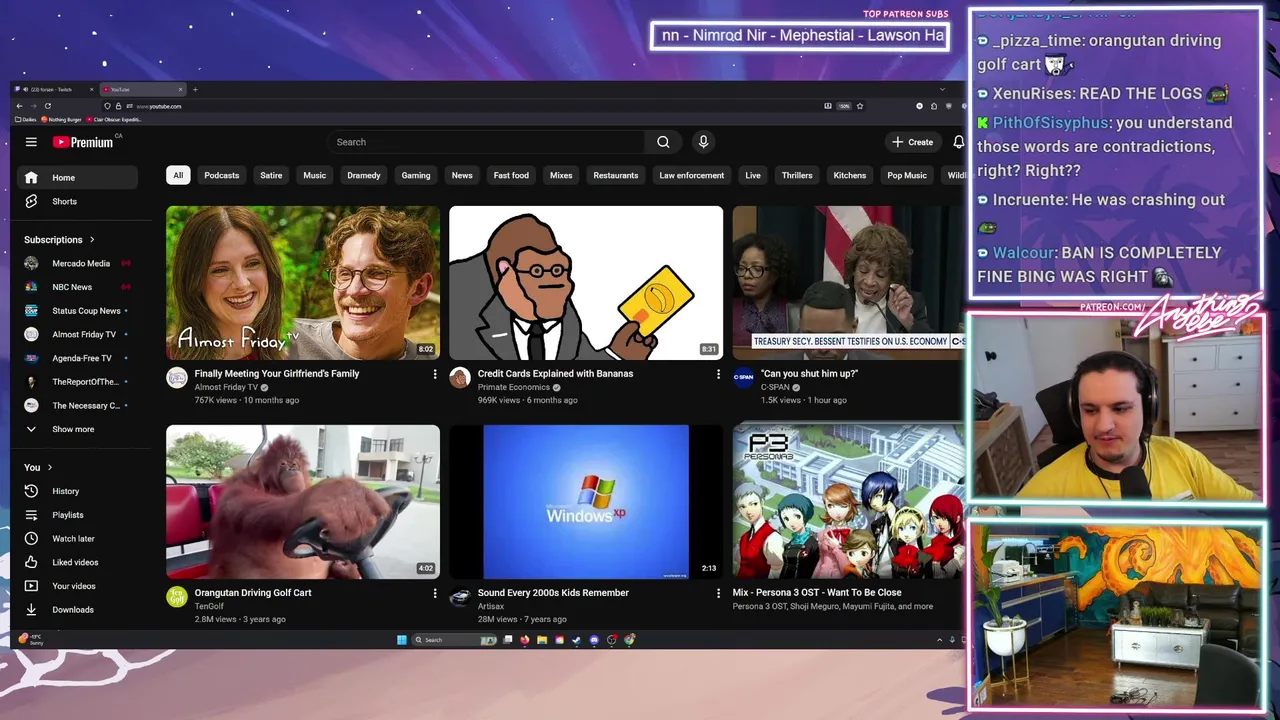This screenshot has height=720, width=1280.
Task: Expand the You section chevron
Action: 49,467
